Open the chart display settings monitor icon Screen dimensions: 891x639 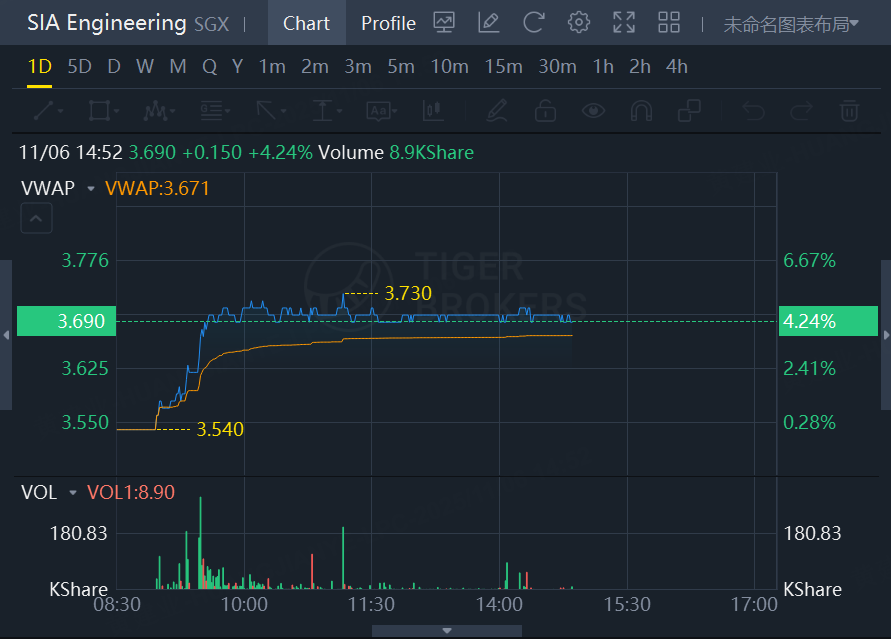point(444,23)
